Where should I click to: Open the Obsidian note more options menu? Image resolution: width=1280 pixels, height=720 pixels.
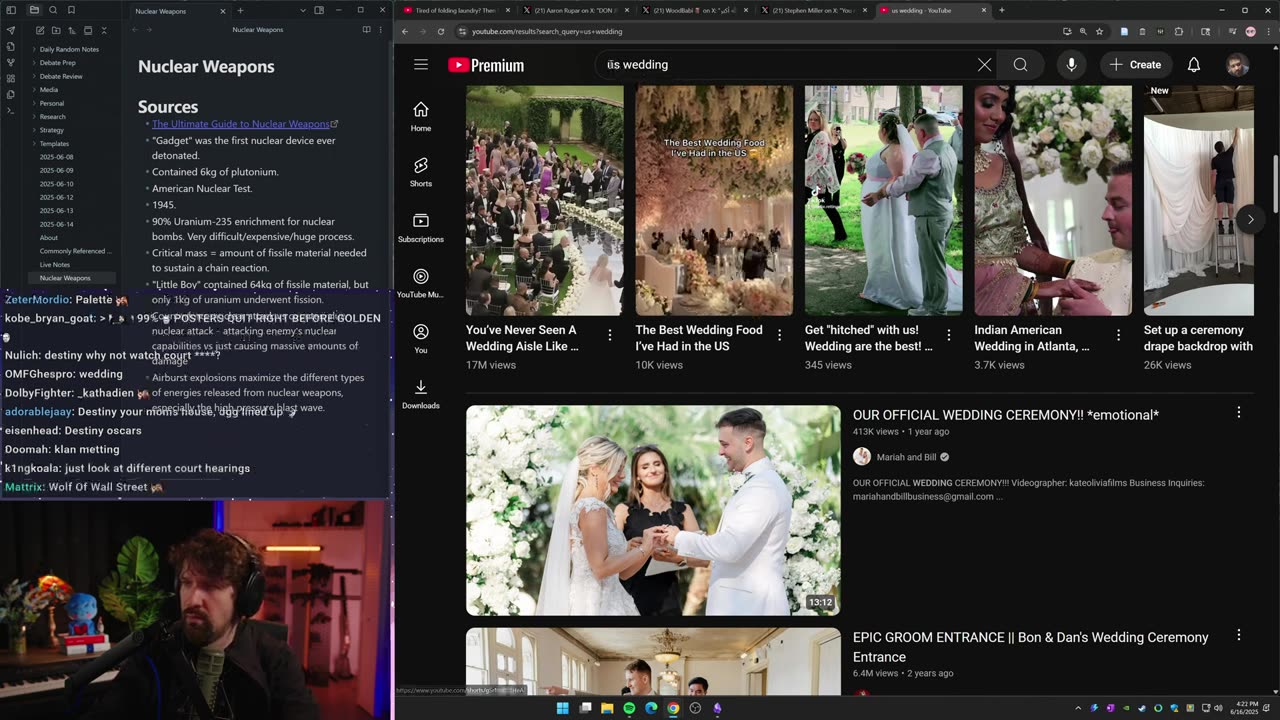point(380,30)
